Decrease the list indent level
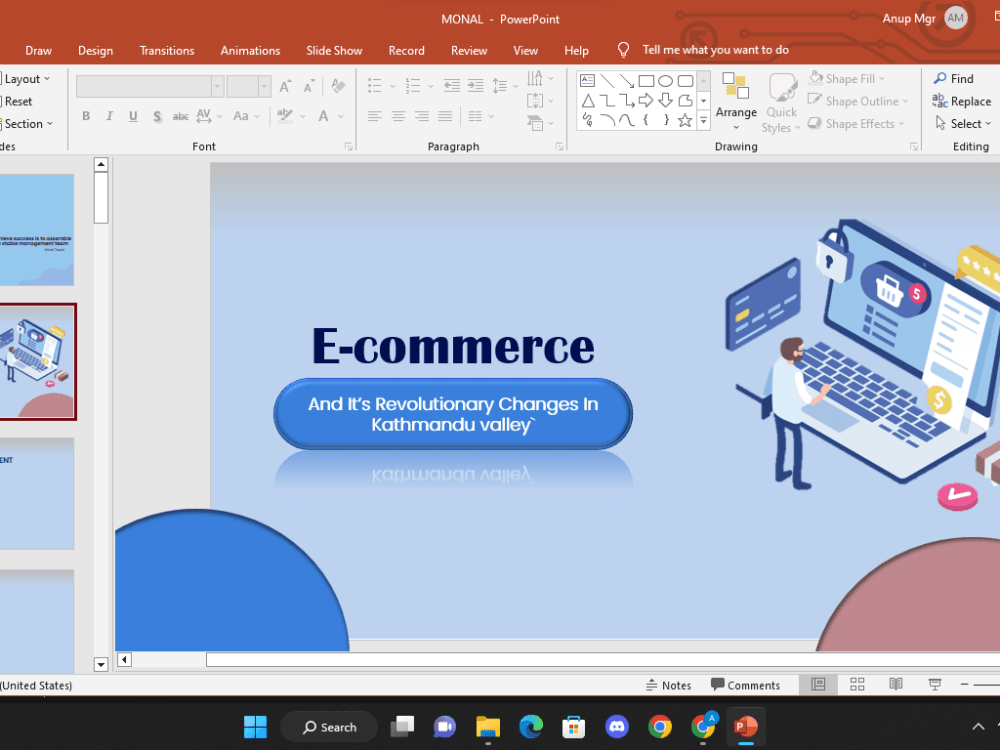This screenshot has width=1000, height=750. (x=452, y=85)
